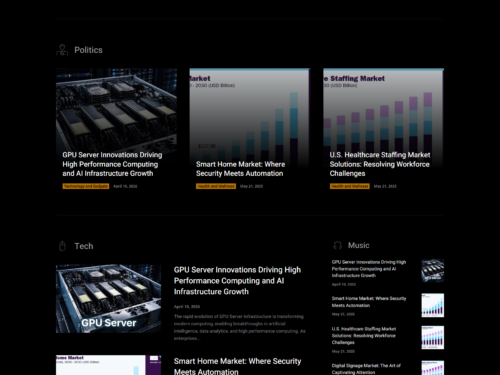The width and height of the screenshot is (500, 375).
Task: Open the Music section heading
Action: [359, 245]
